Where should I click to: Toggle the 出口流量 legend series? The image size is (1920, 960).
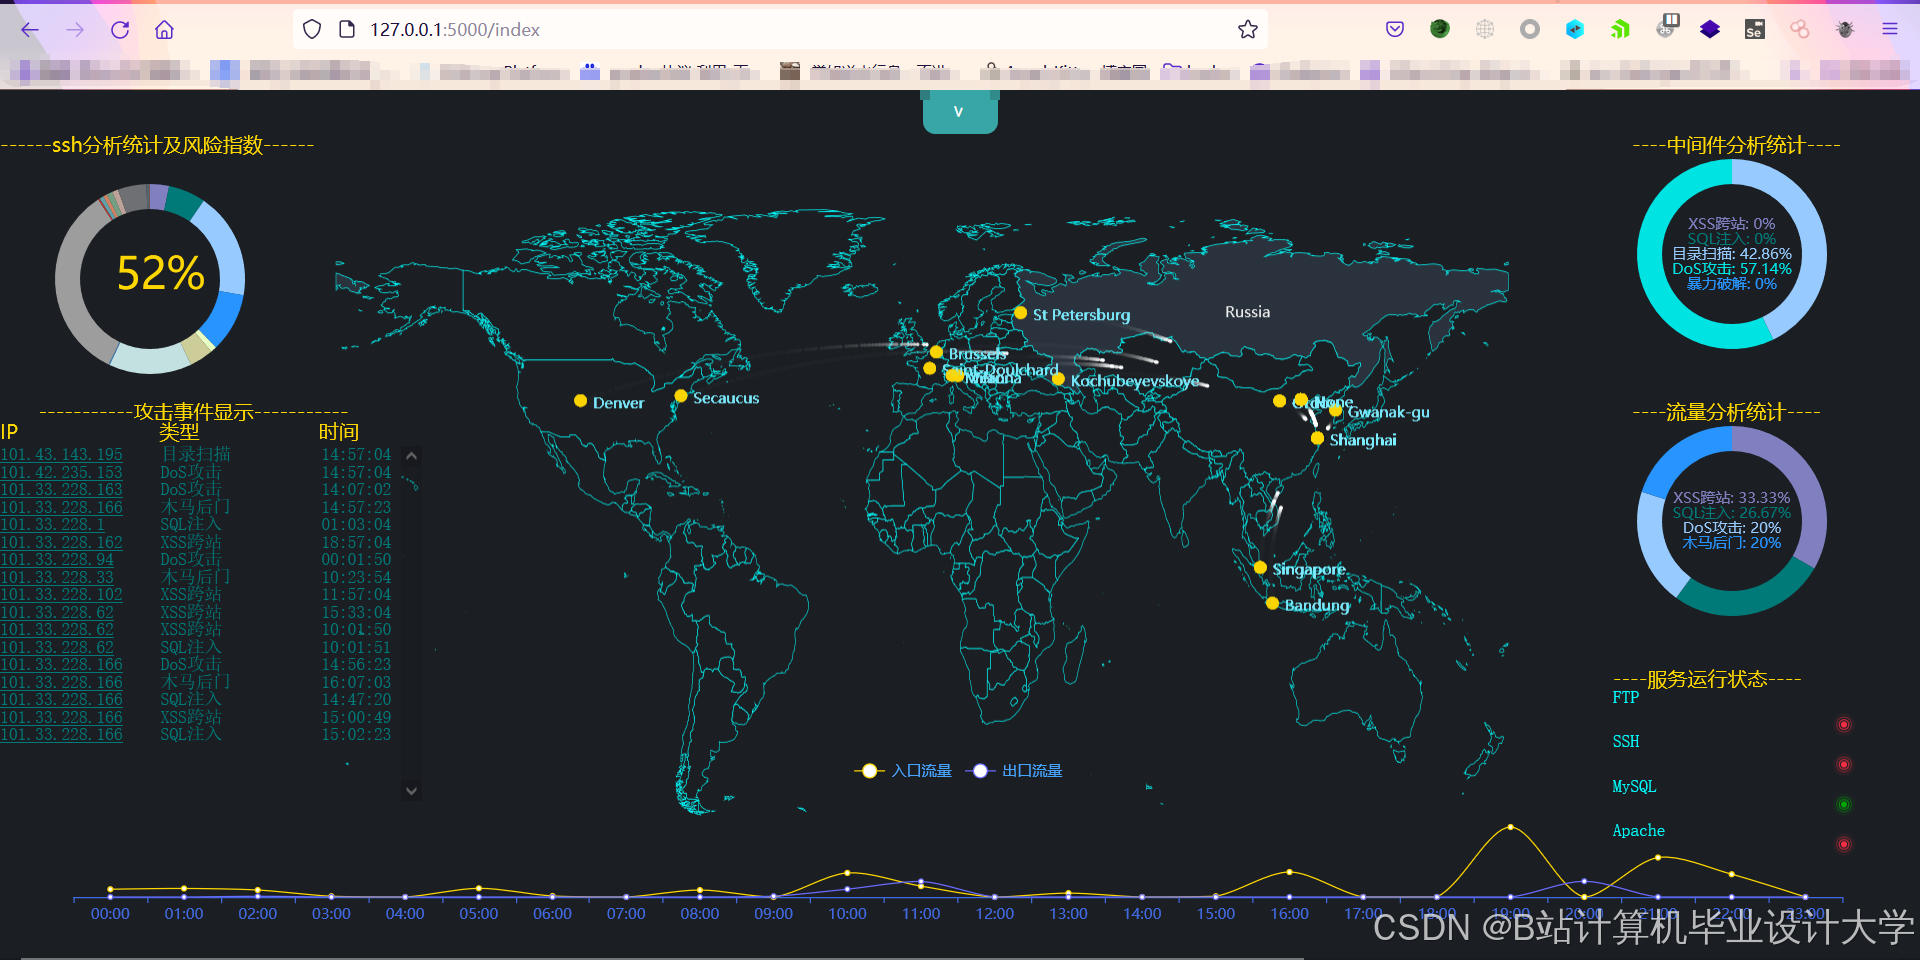pos(1013,771)
